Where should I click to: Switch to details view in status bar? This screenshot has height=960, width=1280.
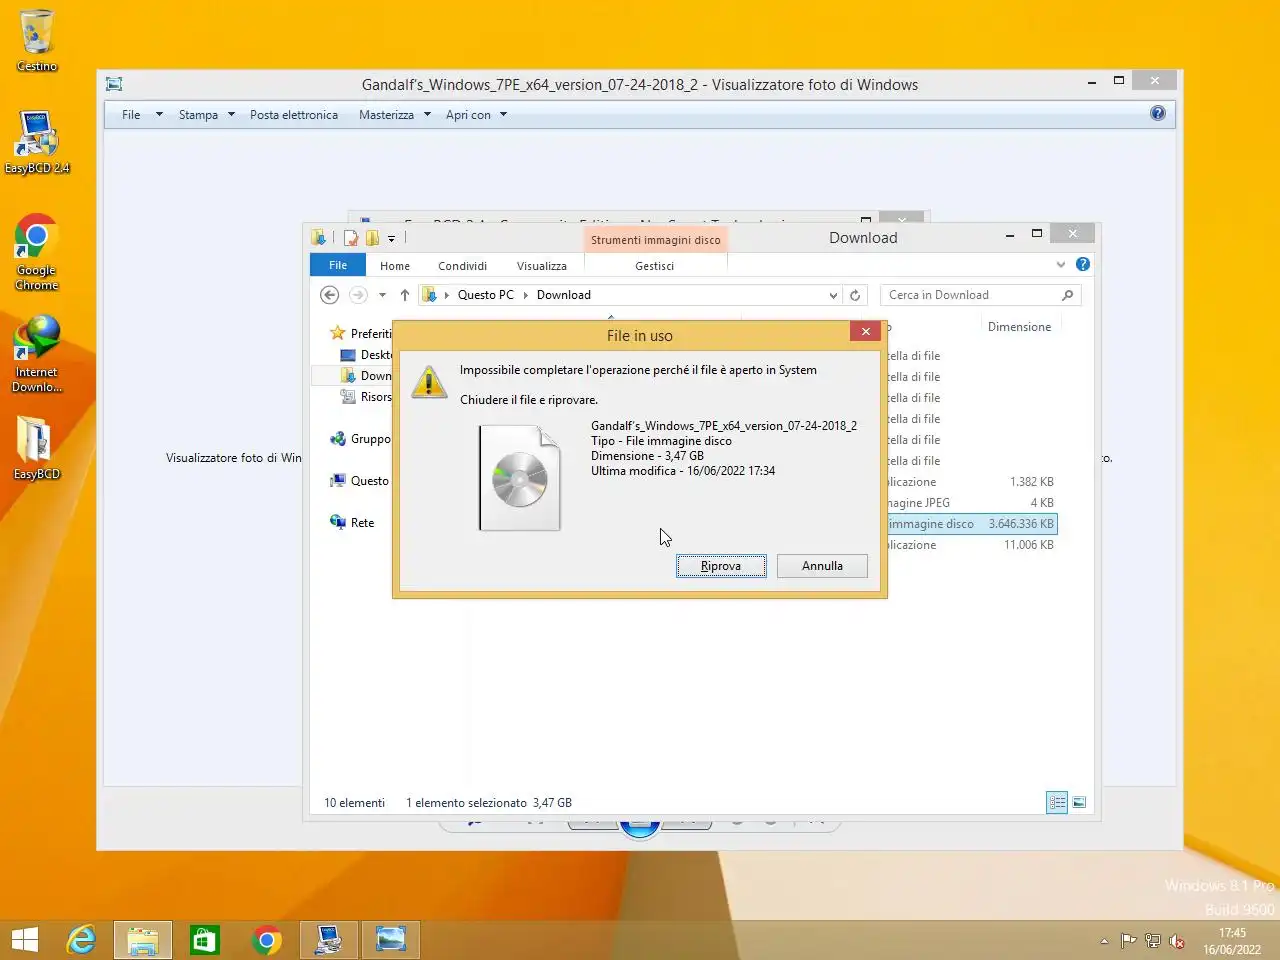click(1057, 802)
